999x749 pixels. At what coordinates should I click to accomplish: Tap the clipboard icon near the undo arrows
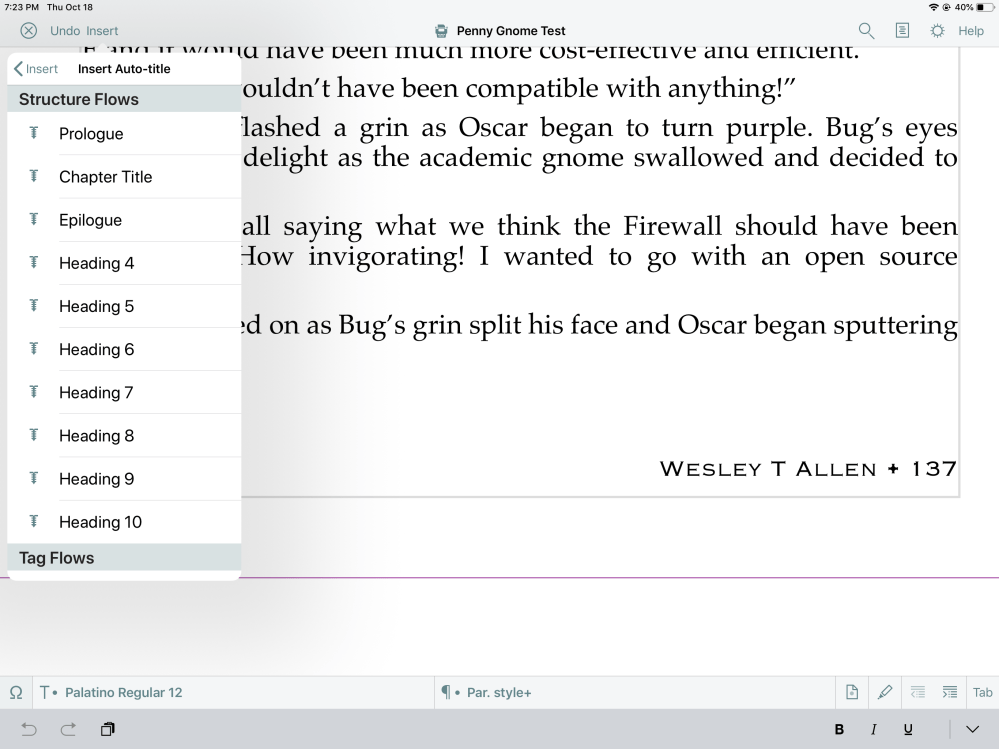(x=107, y=729)
